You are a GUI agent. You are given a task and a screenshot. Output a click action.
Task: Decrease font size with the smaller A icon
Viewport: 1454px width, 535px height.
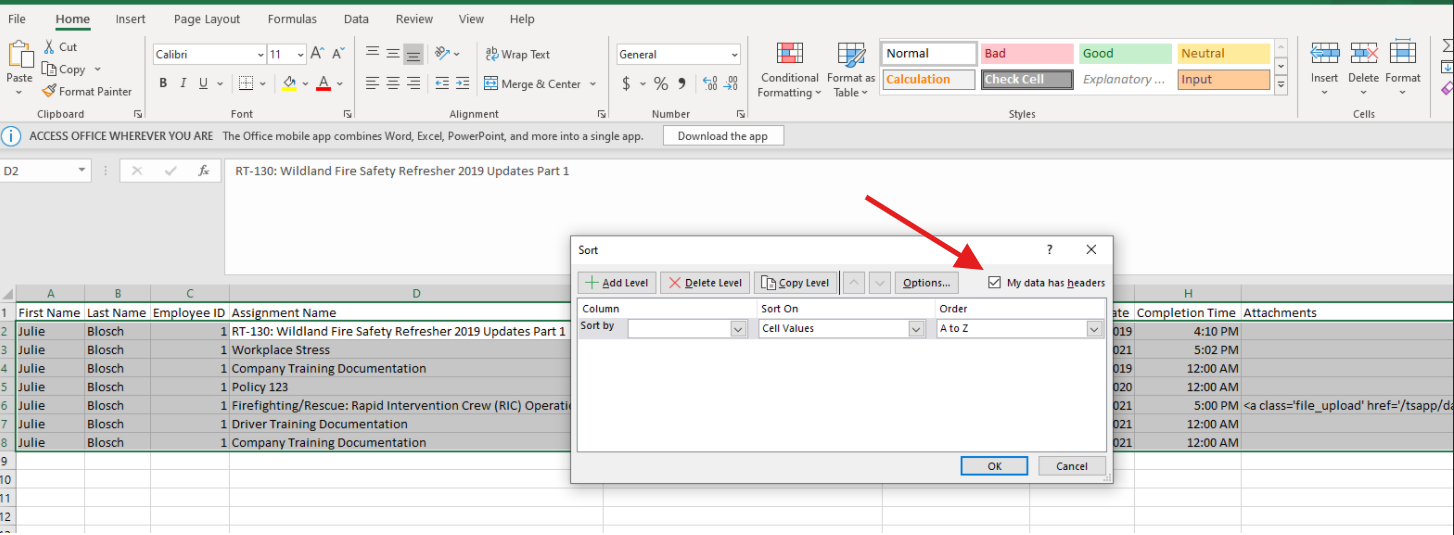click(x=338, y=54)
